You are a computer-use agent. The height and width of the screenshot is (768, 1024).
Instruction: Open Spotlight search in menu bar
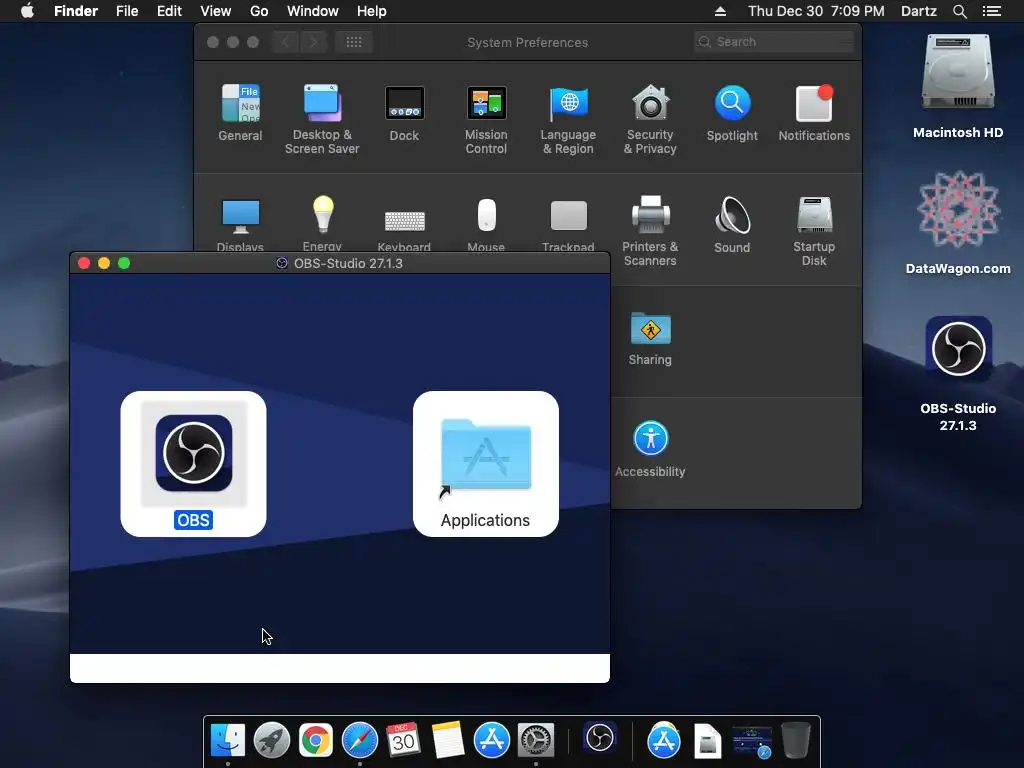[959, 11]
